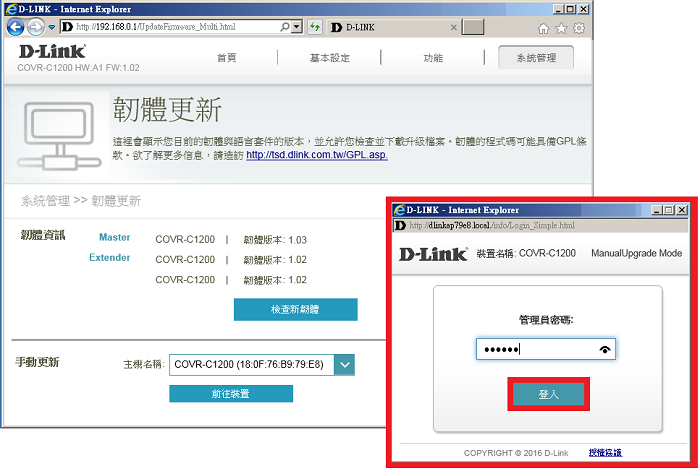This screenshot has height=471, width=700.
Task: Click the refresh icon beside the address bar
Action: pos(315,27)
